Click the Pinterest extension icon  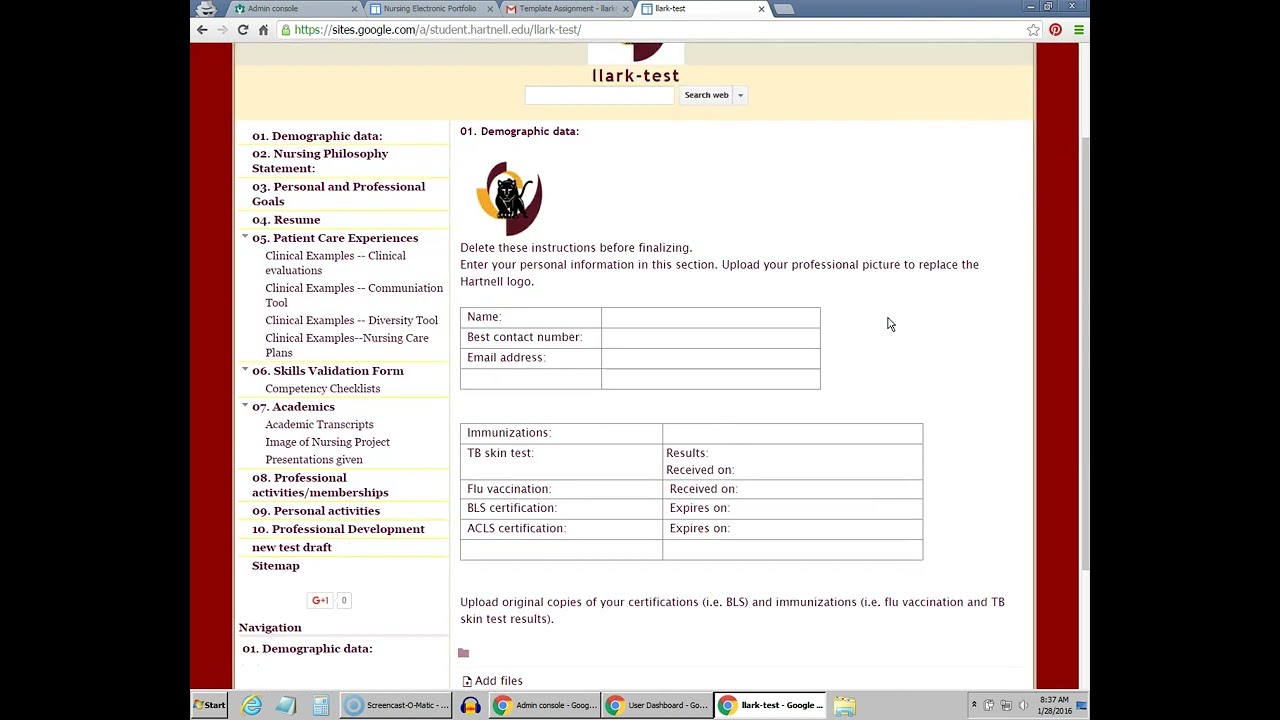[1055, 30]
